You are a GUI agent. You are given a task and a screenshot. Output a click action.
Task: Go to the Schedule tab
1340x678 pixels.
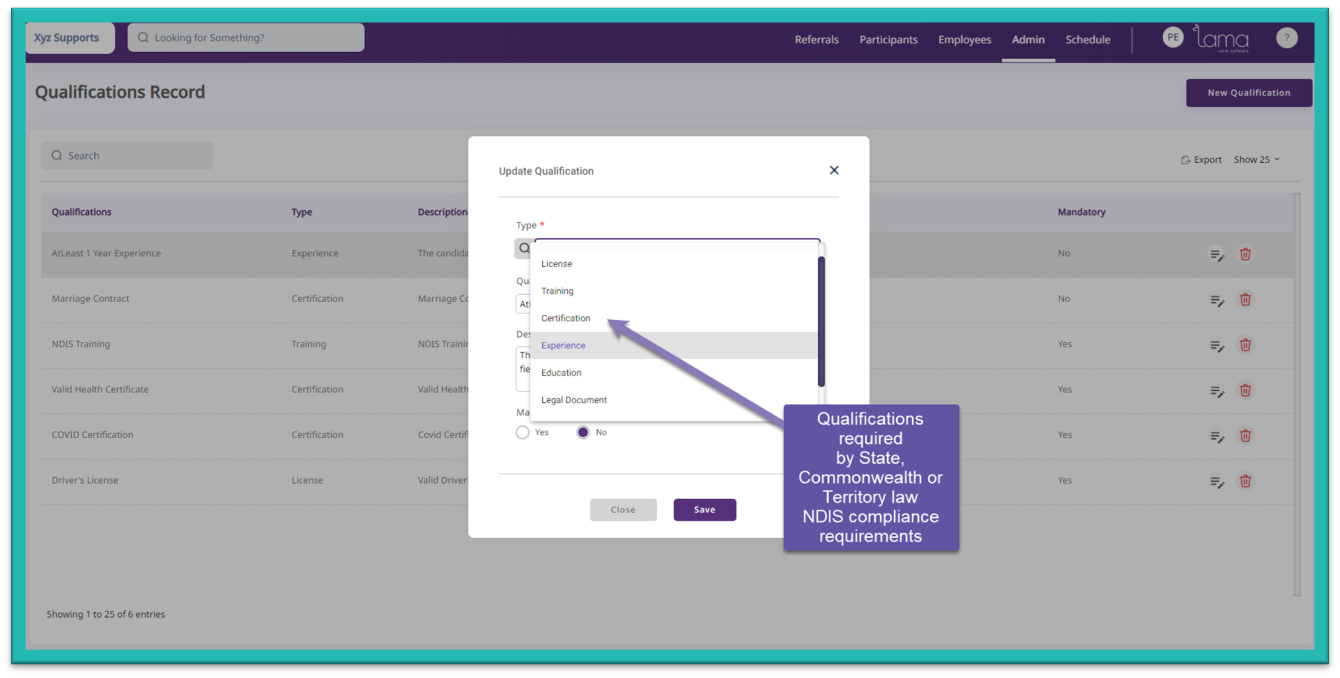pos(1087,40)
